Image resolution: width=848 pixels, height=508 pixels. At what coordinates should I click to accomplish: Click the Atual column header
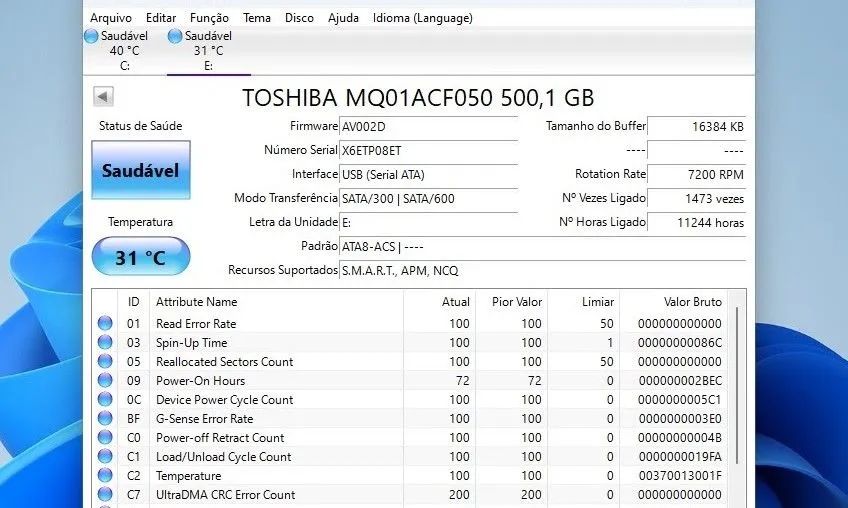pos(439,302)
